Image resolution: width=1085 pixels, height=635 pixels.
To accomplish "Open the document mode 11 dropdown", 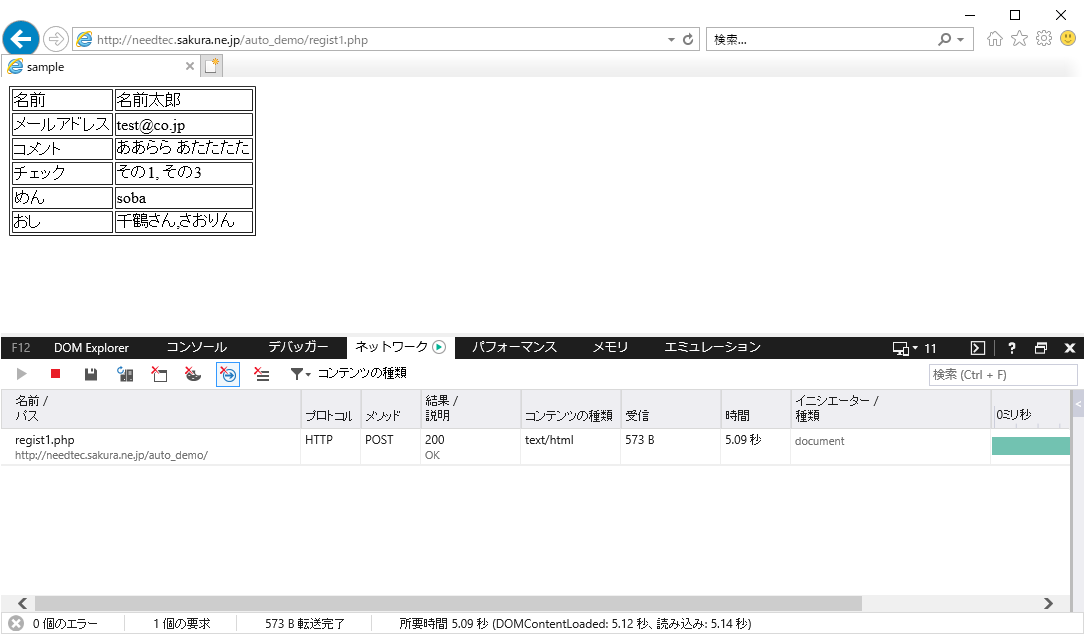I will coord(914,348).
